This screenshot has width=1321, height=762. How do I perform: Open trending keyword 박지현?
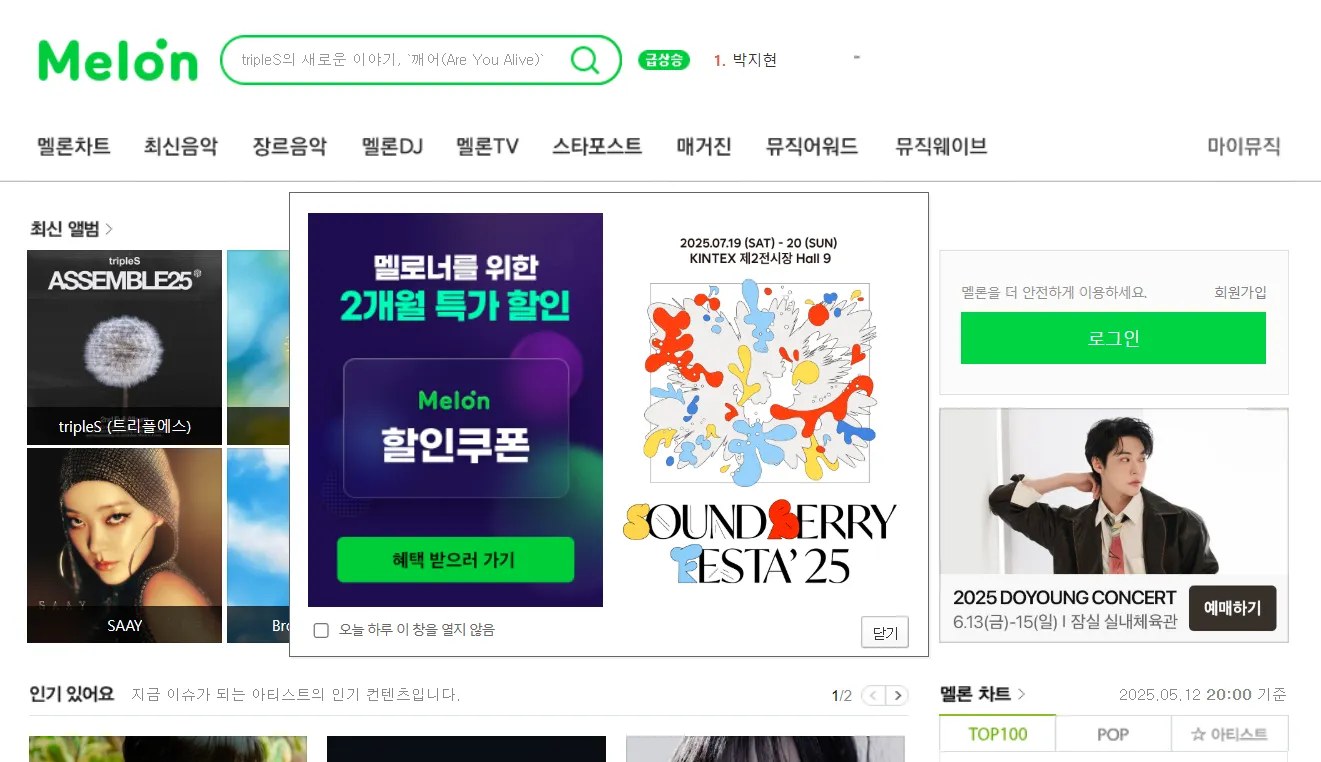pos(754,60)
